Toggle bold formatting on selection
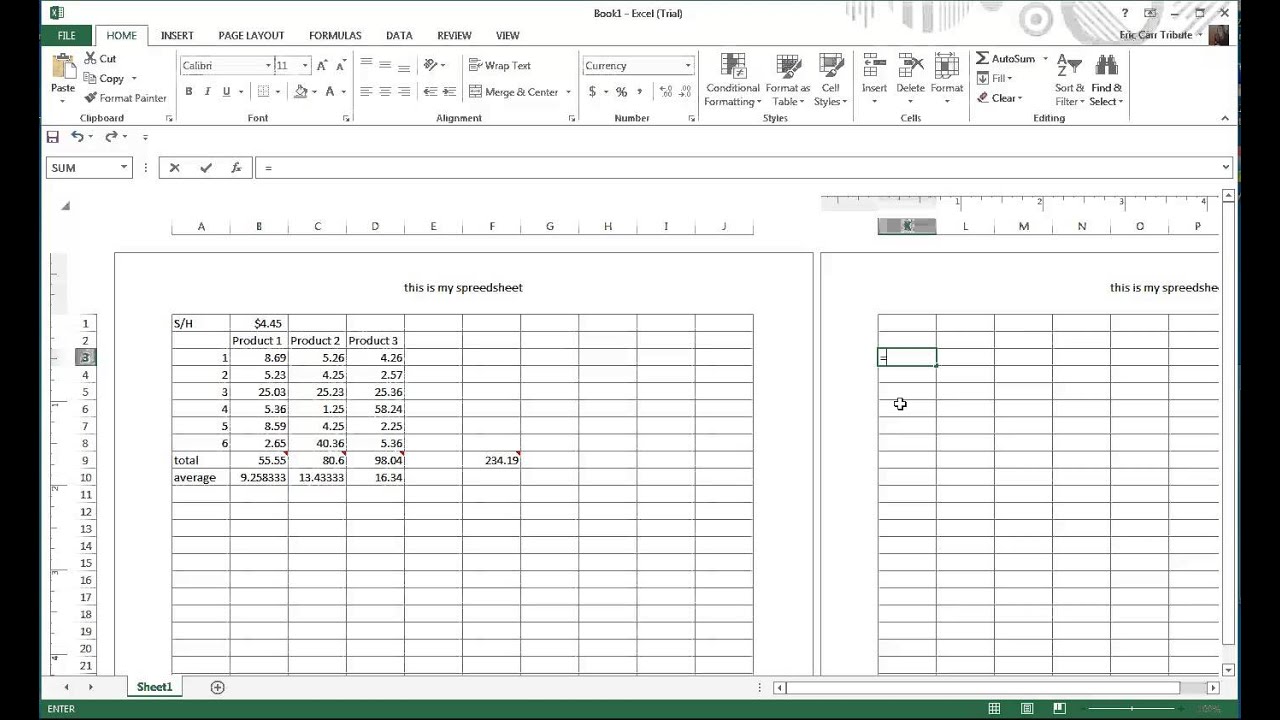This screenshot has height=720, width=1280. pyautogui.click(x=188, y=91)
